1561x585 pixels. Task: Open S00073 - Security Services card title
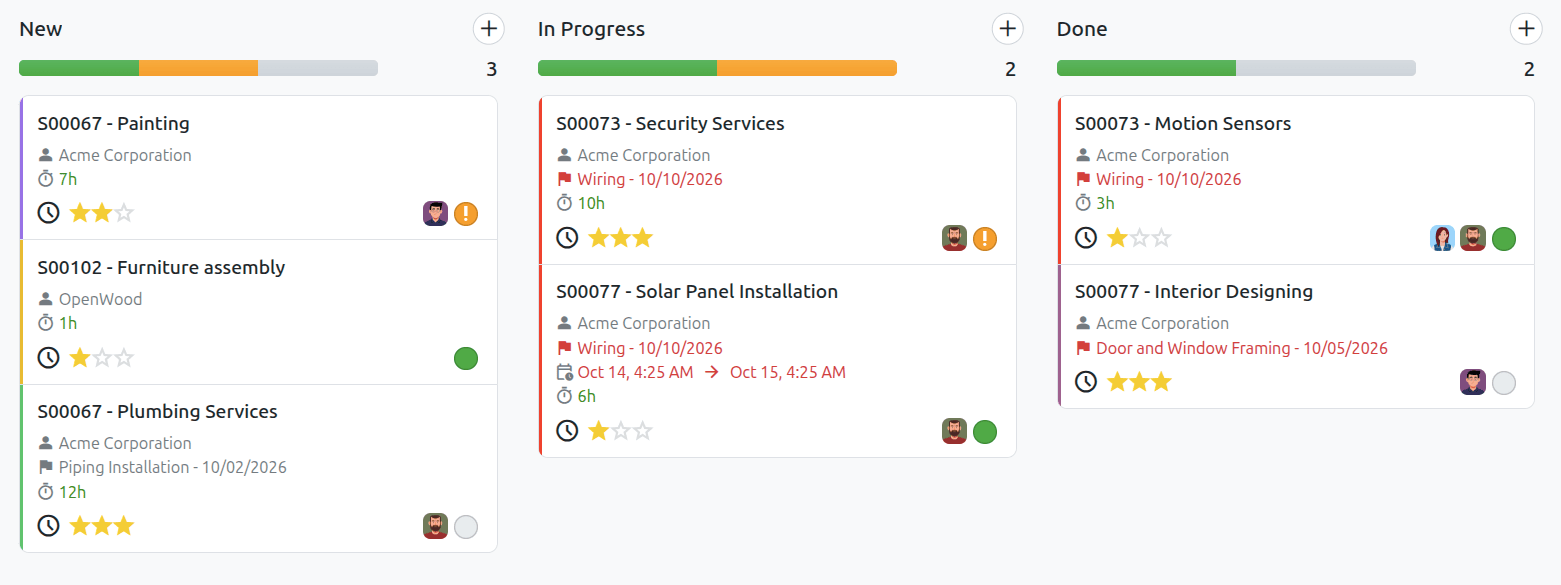(x=671, y=124)
